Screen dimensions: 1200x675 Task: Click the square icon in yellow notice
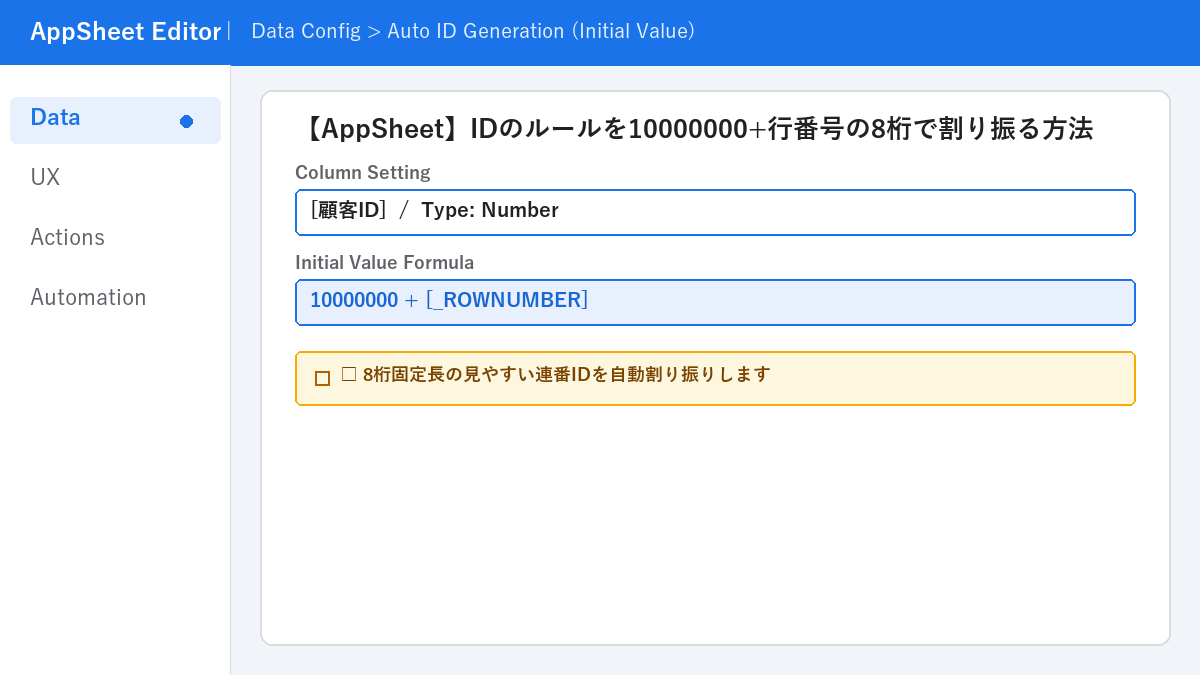tap(322, 378)
